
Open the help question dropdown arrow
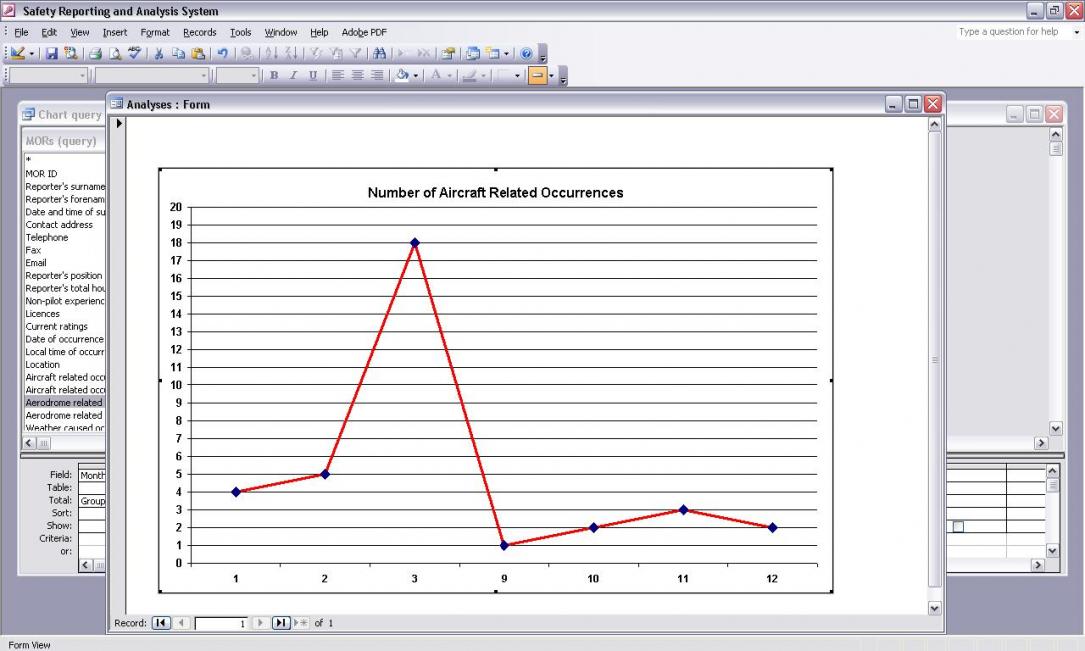click(x=1077, y=33)
